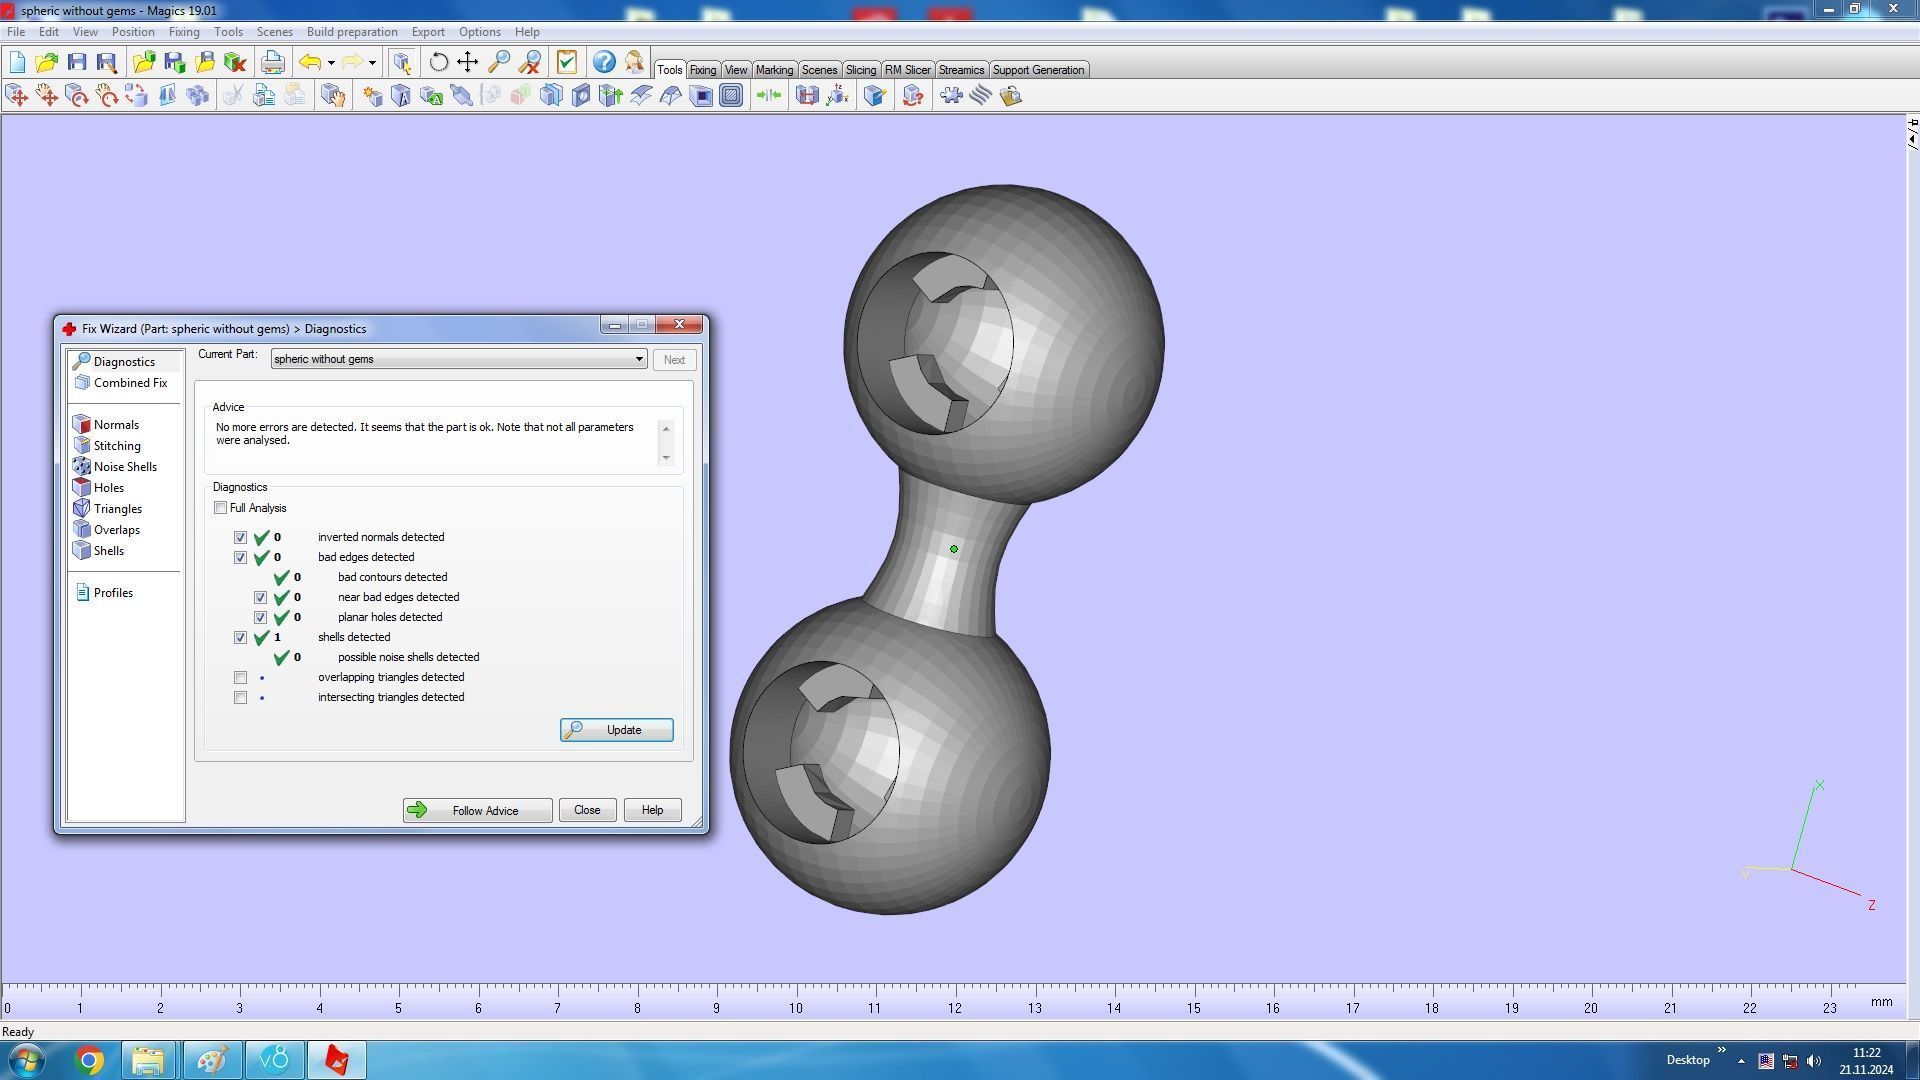This screenshot has width=1920, height=1080.
Task: Open the undo history dropdown arrow
Action: click(331, 63)
